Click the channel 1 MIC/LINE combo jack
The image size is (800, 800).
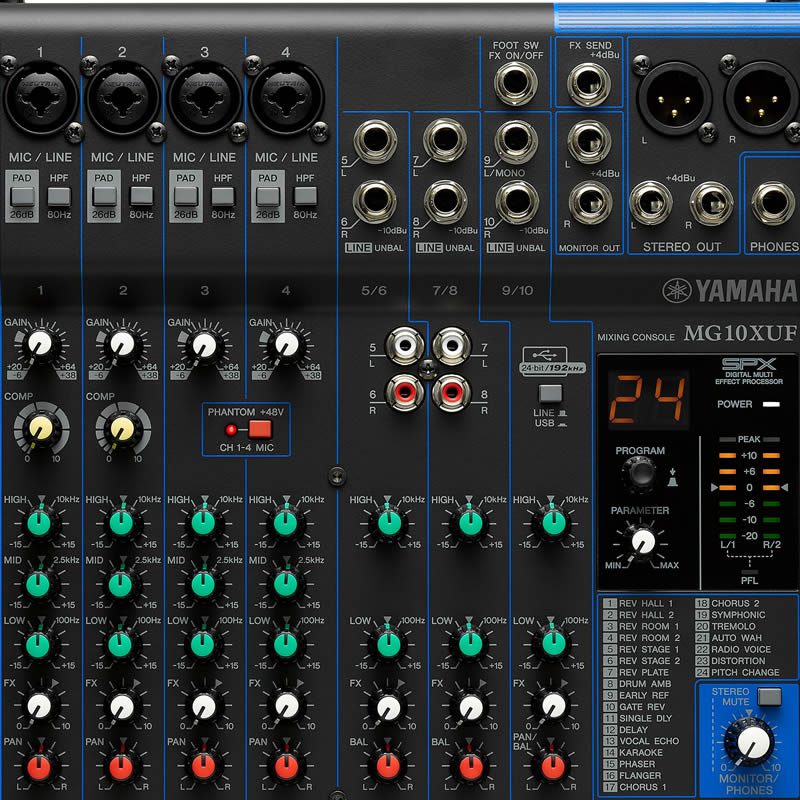coord(41,97)
